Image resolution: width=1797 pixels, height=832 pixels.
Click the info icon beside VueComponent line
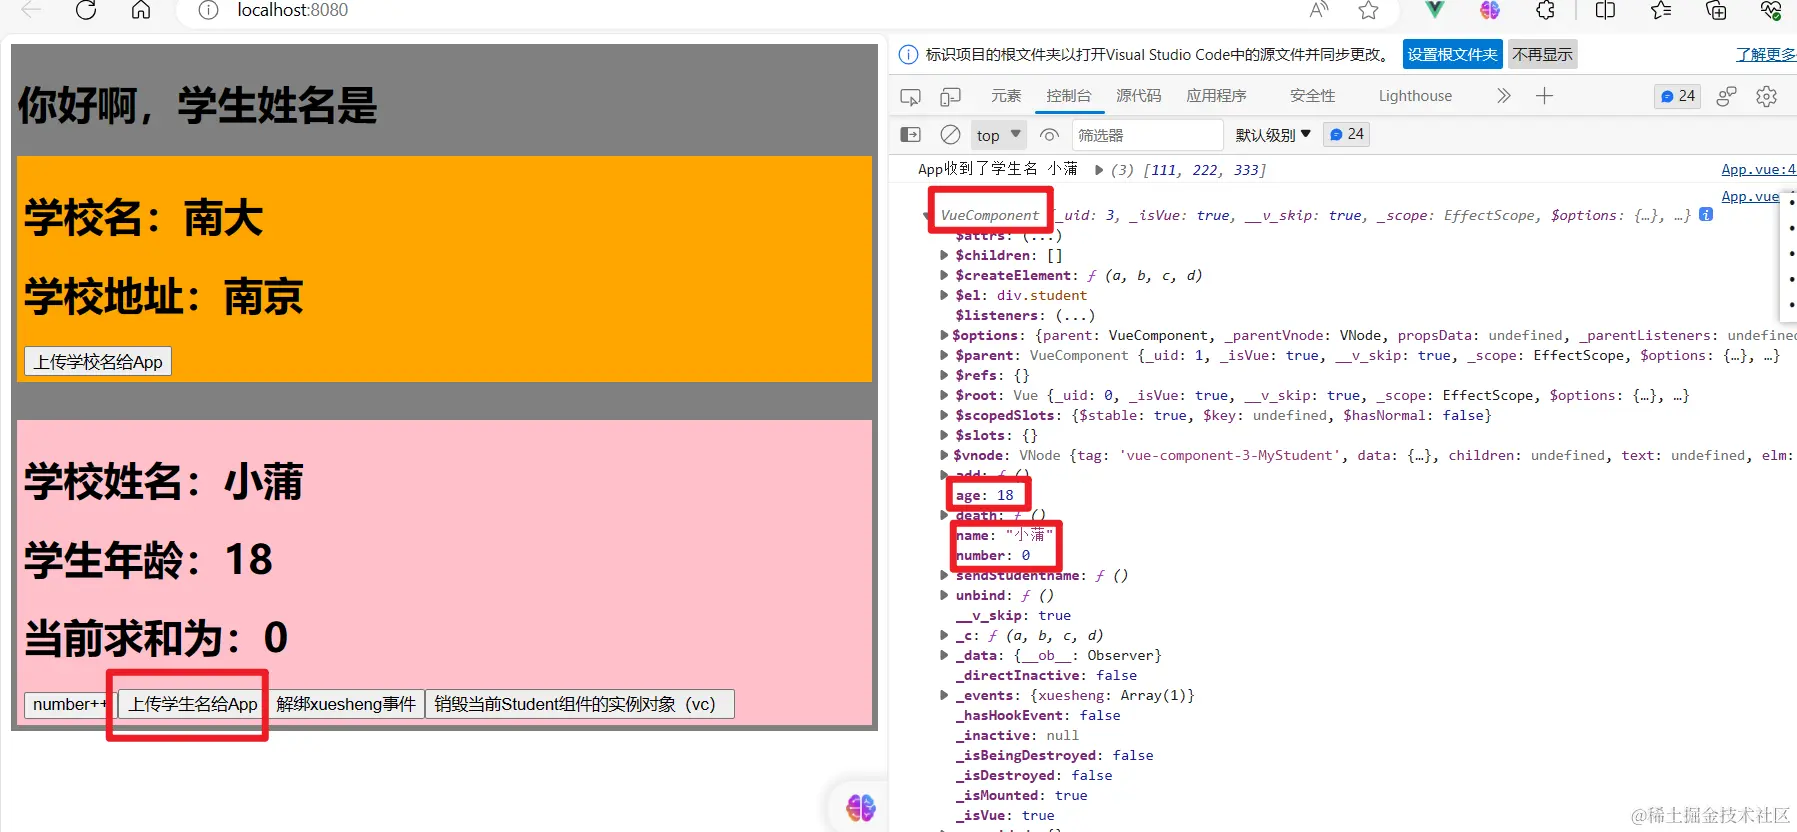pos(1706,214)
